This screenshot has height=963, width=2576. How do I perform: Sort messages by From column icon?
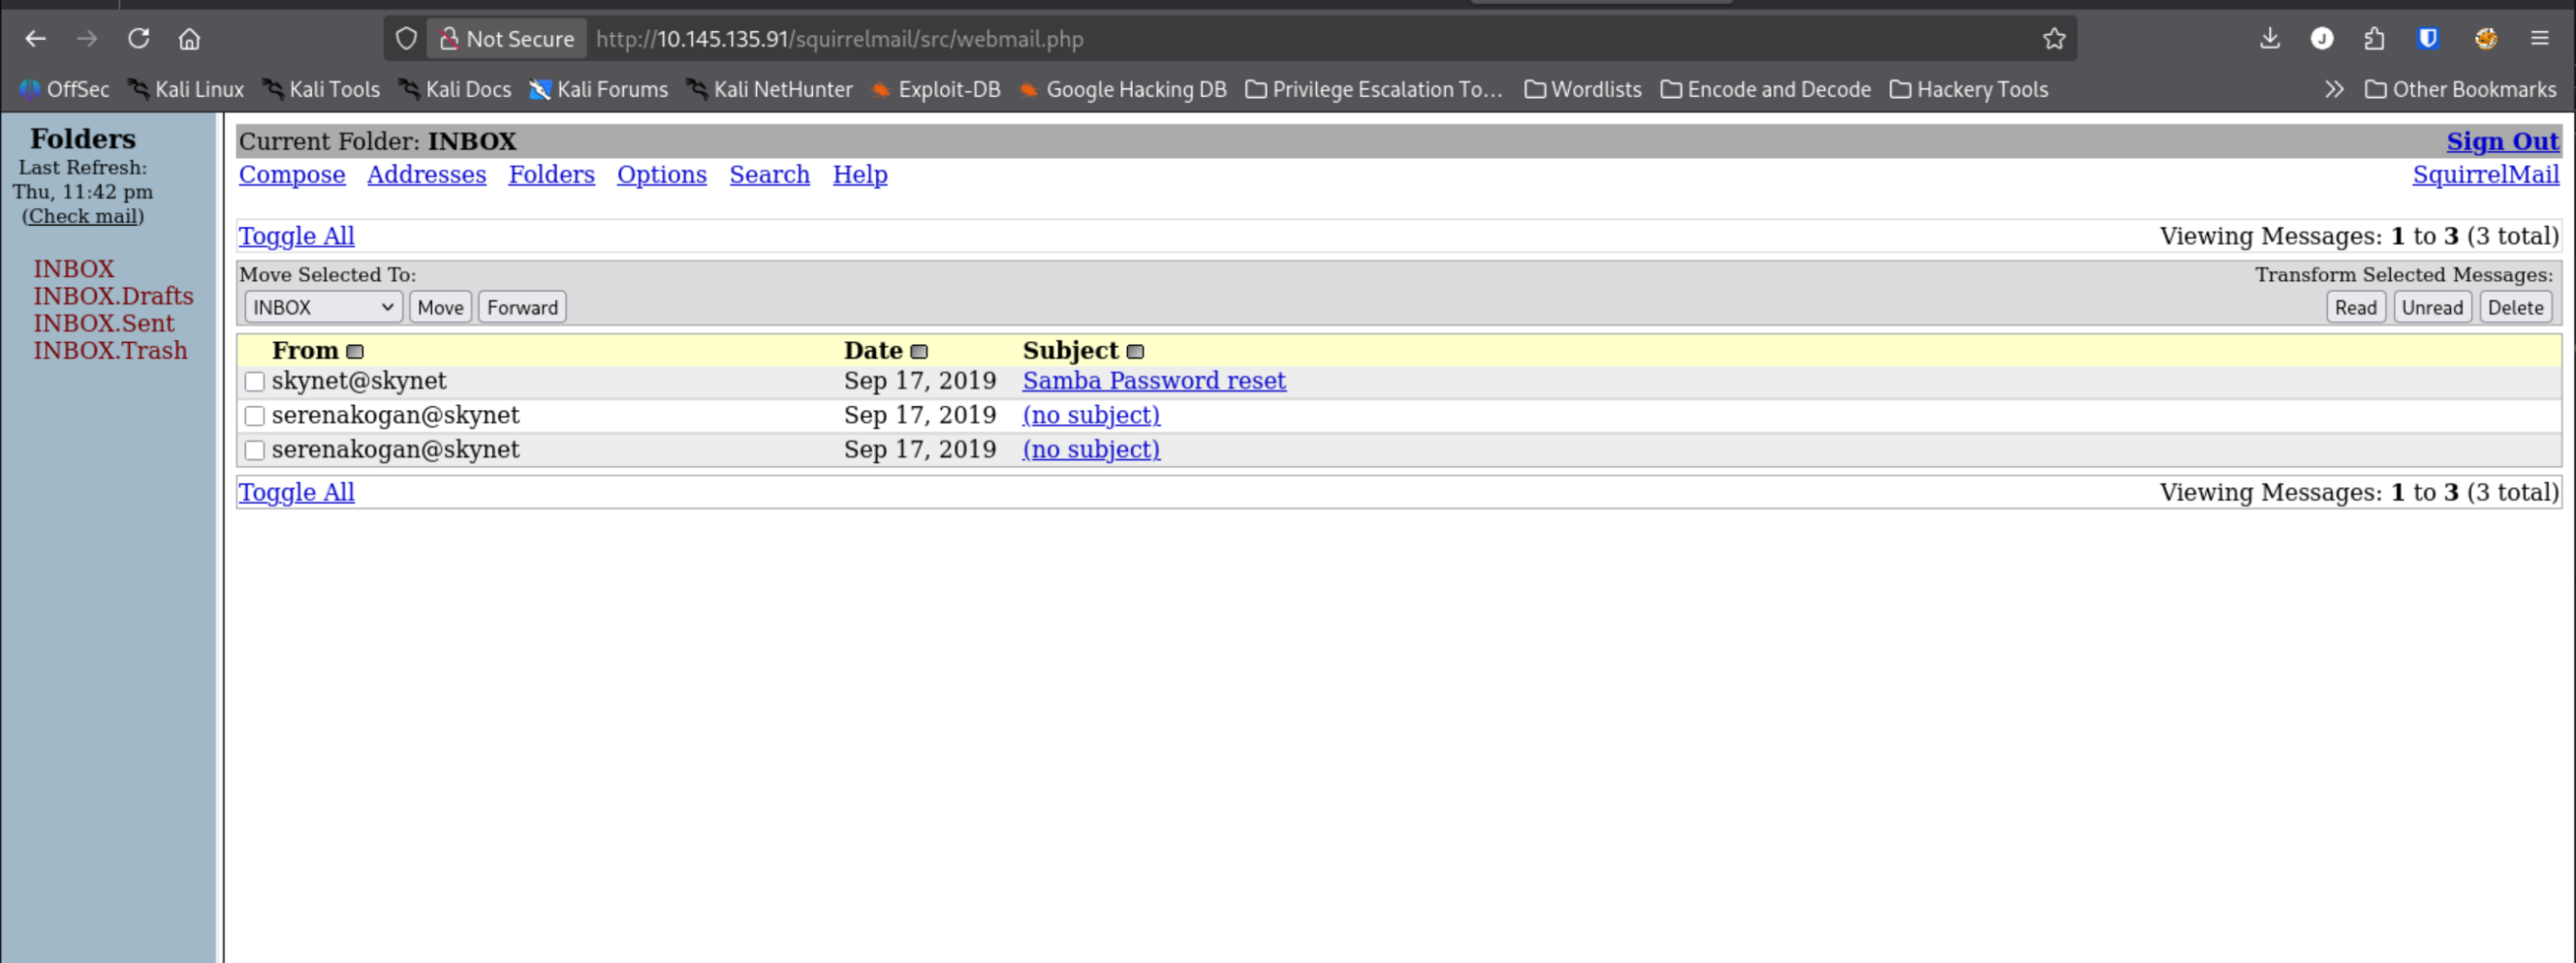pyautogui.click(x=355, y=352)
